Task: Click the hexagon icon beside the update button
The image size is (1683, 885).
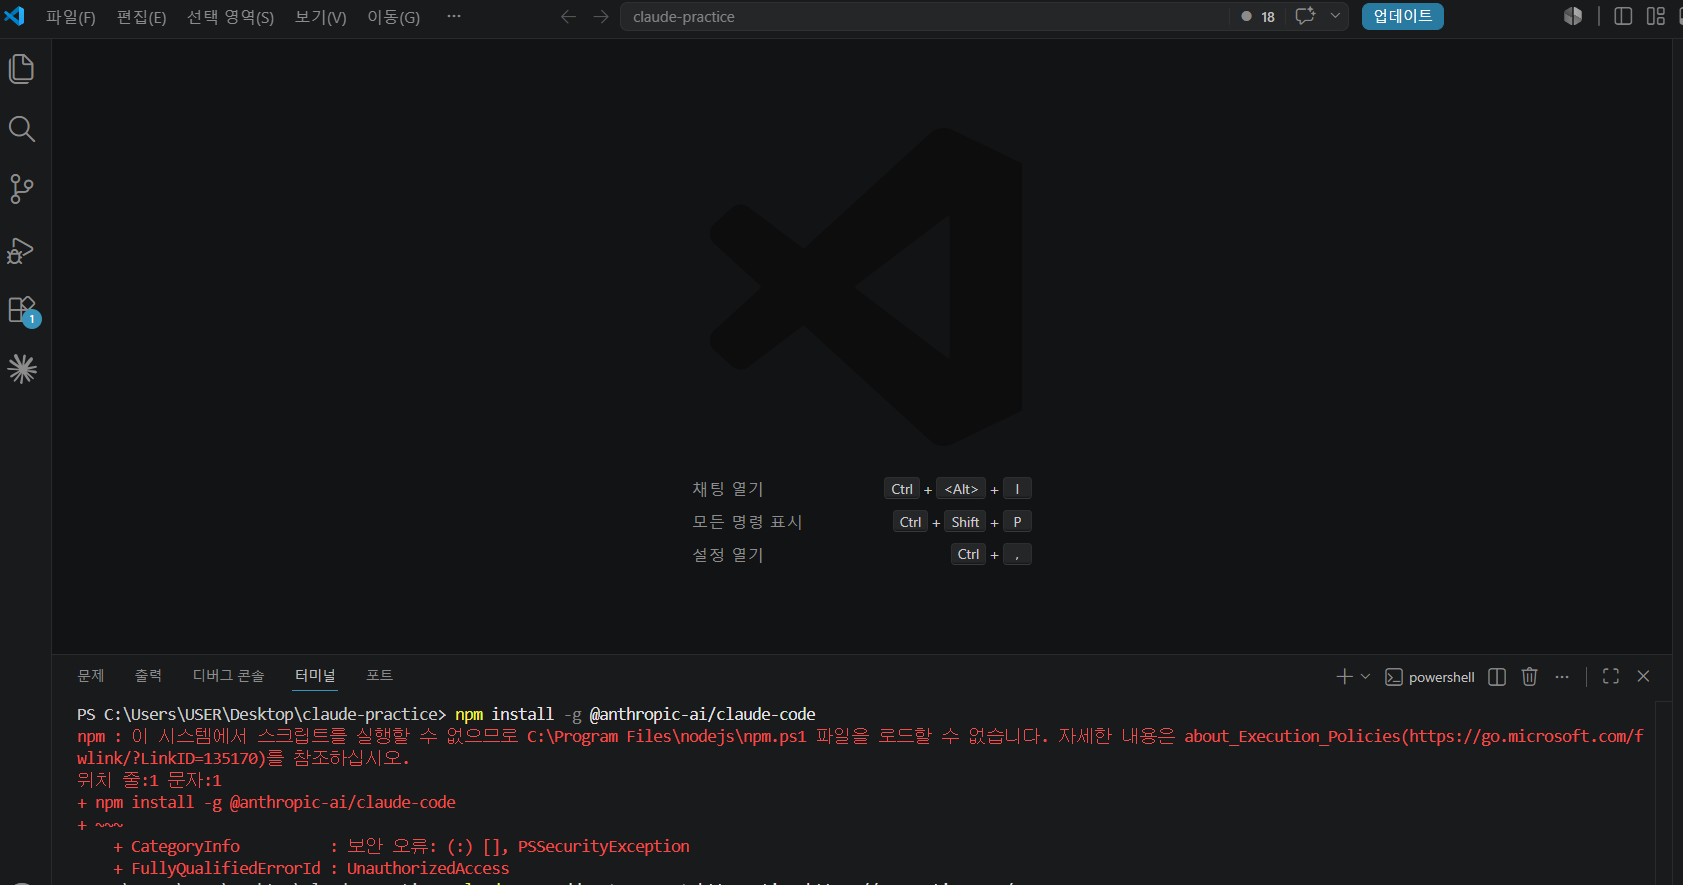Action: tap(1573, 16)
